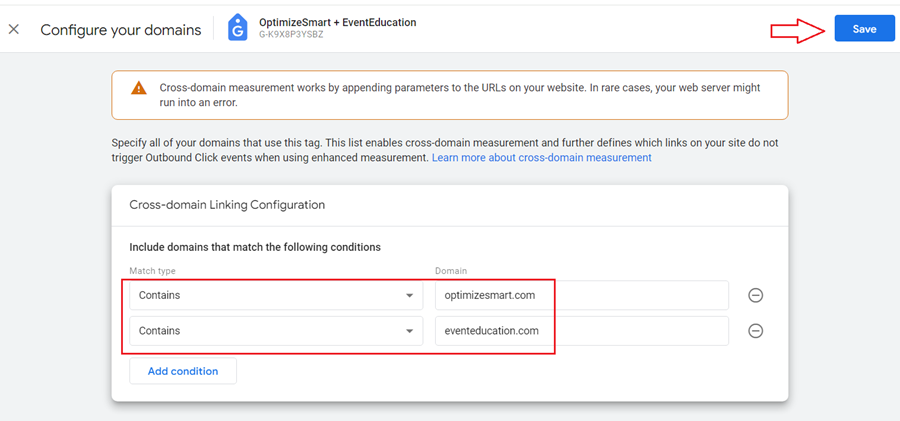Open Learn more about cross-domain measurement link
The width and height of the screenshot is (900, 421).
click(x=541, y=157)
